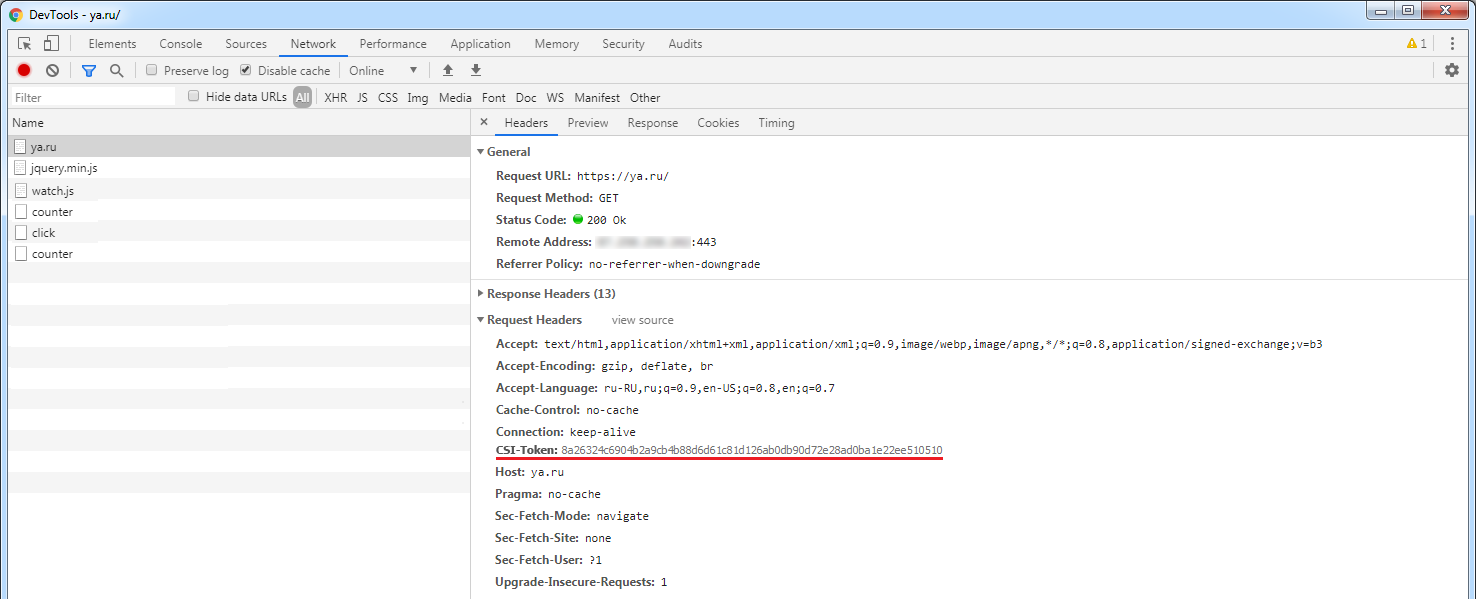The height and width of the screenshot is (599, 1476).
Task: Export HAR file with download arrow
Action: pyautogui.click(x=476, y=70)
